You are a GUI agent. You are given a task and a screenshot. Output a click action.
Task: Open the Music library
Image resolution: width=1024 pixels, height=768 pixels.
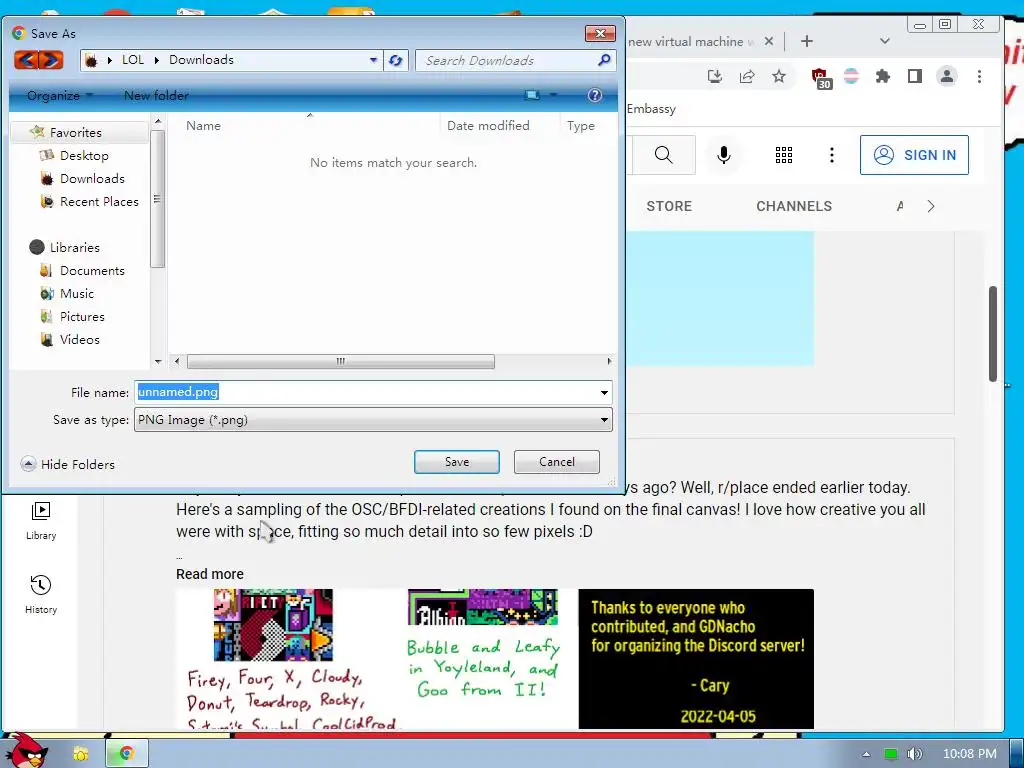pos(76,293)
